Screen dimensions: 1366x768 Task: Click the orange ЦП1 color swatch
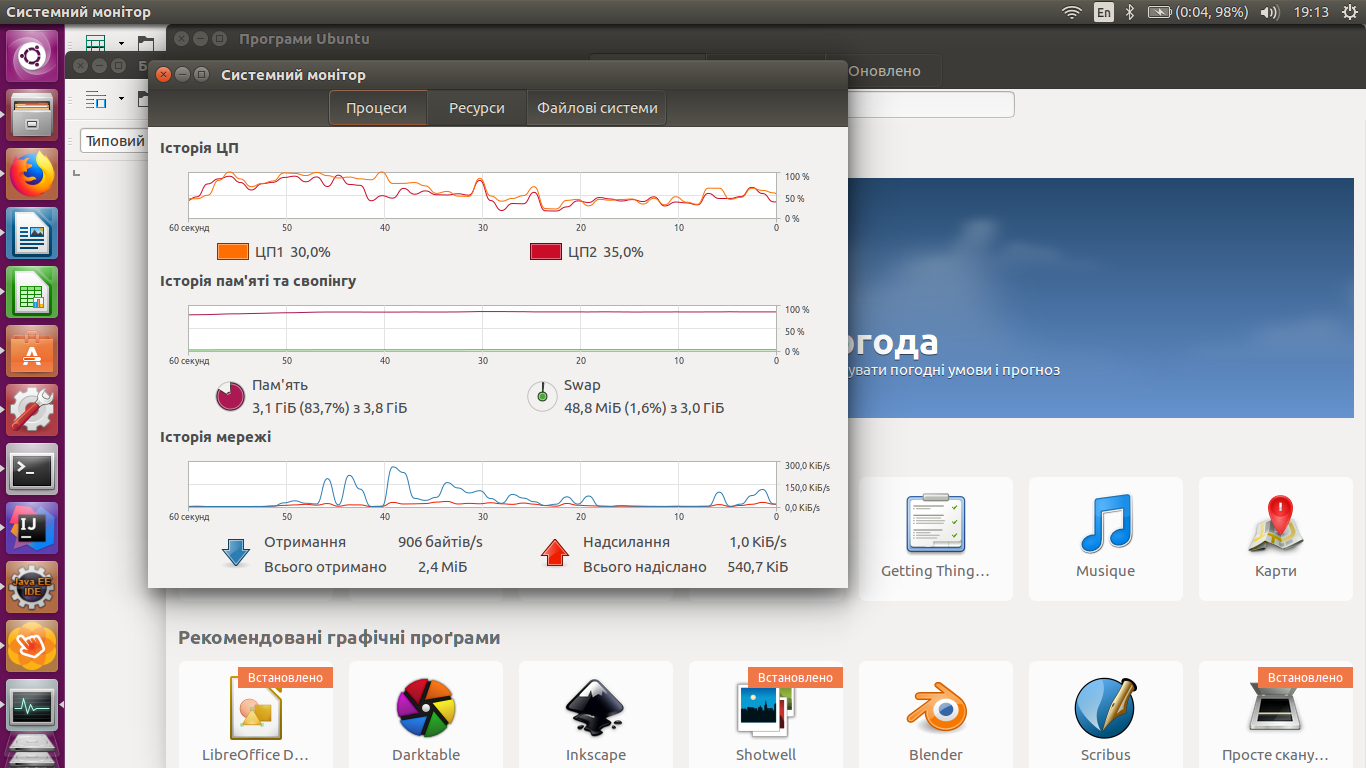[x=232, y=252]
